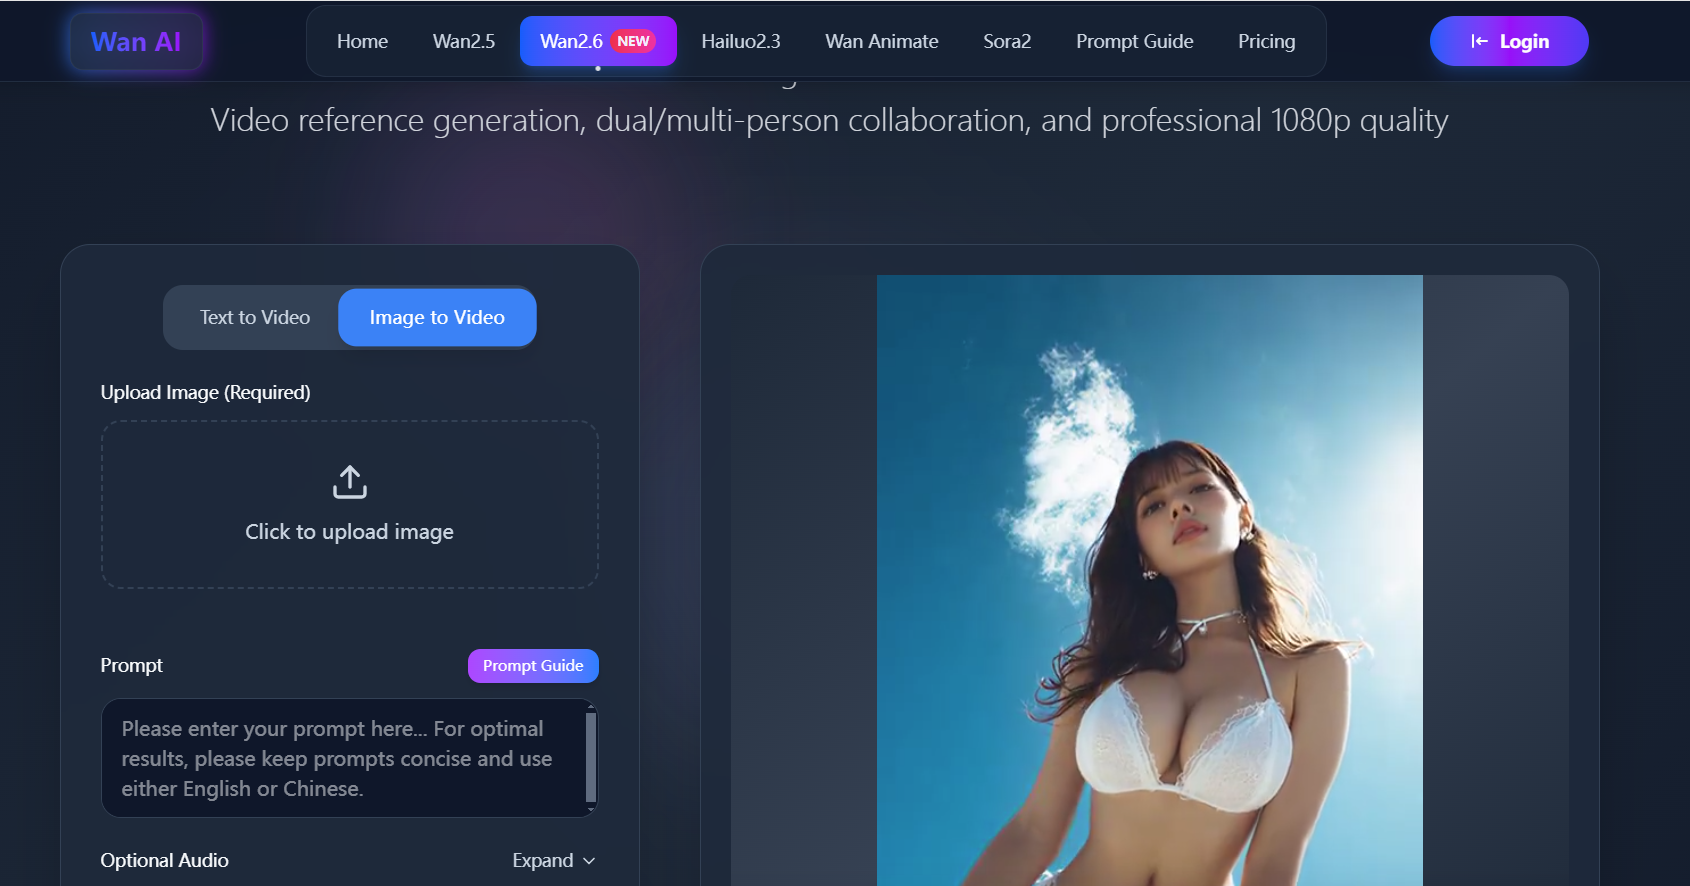
Task: View the Pricing page
Action: point(1266,41)
